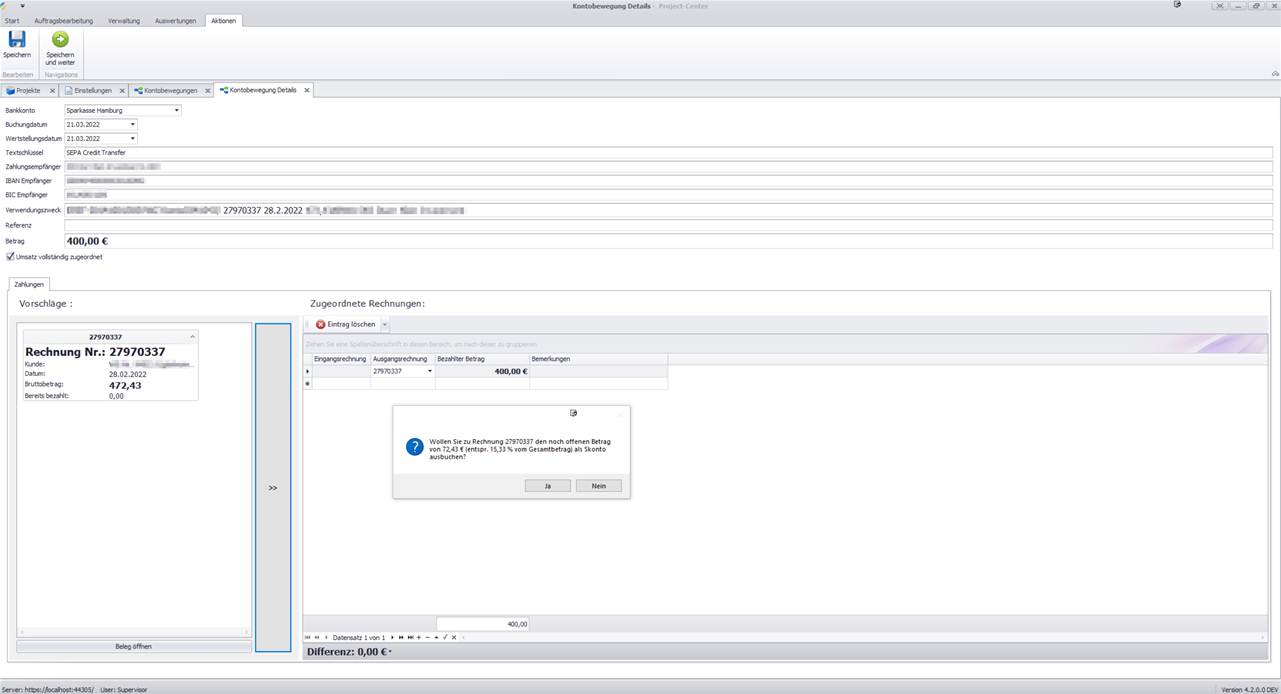Add a new record with plus icon

(419, 637)
